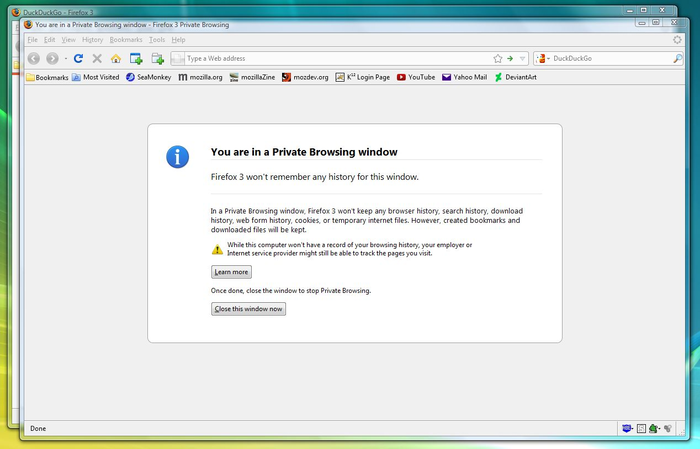
Task: Open a new window using toolbar icon
Action: (136, 58)
